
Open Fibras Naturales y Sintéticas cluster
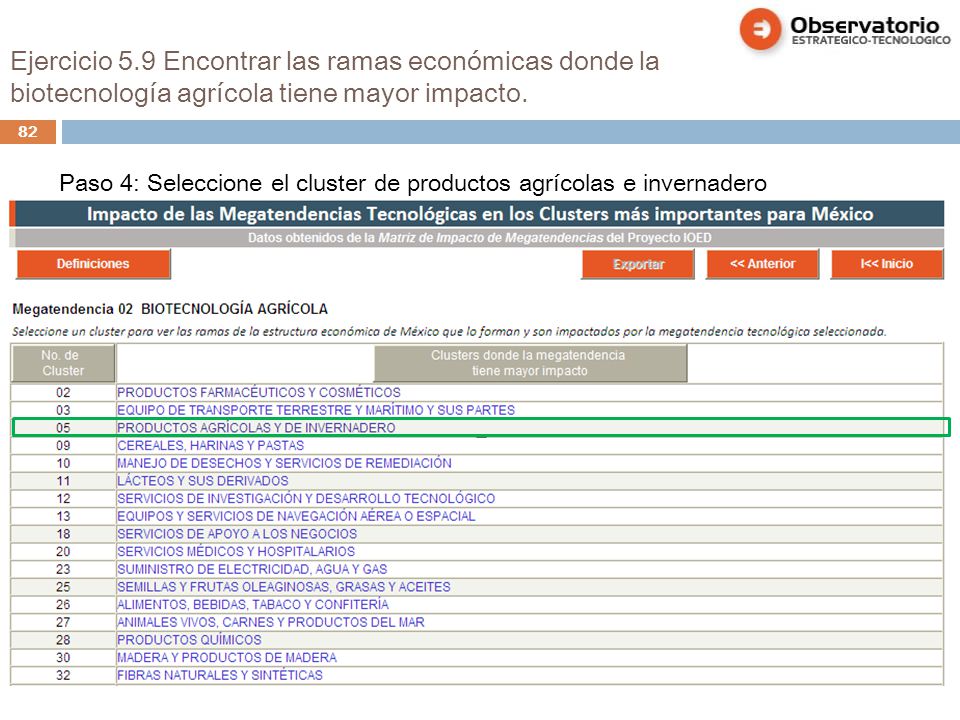(220, 676)
